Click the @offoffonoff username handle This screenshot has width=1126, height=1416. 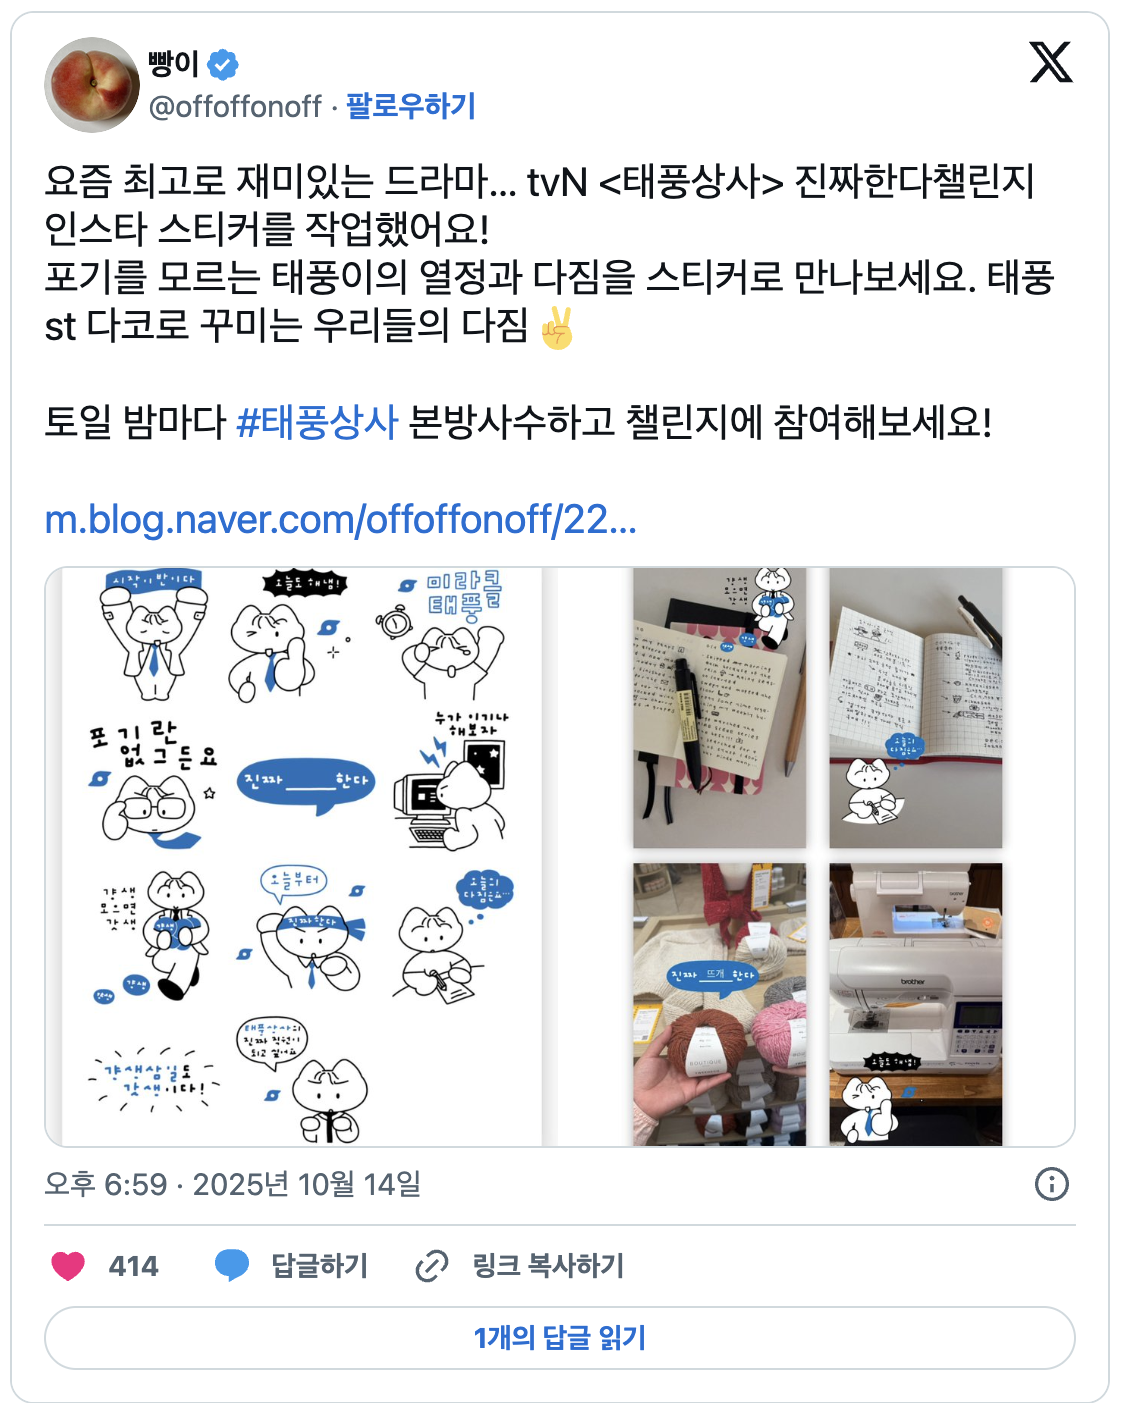pyautogui.click(x=235, y=106)
